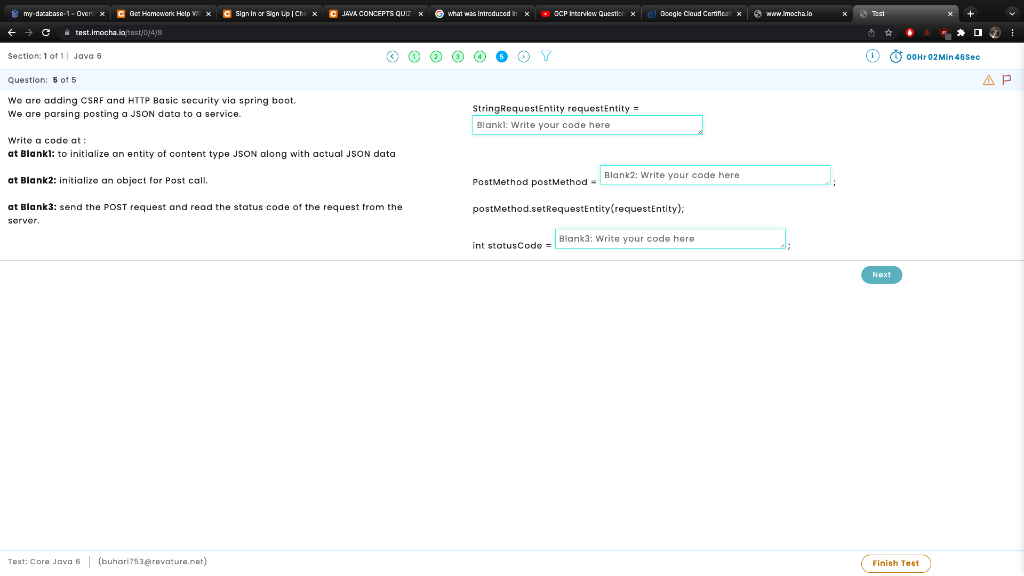Click browser forward arrow
Viewport: 1024px width, 576px height.
click(x=29, y=32)
